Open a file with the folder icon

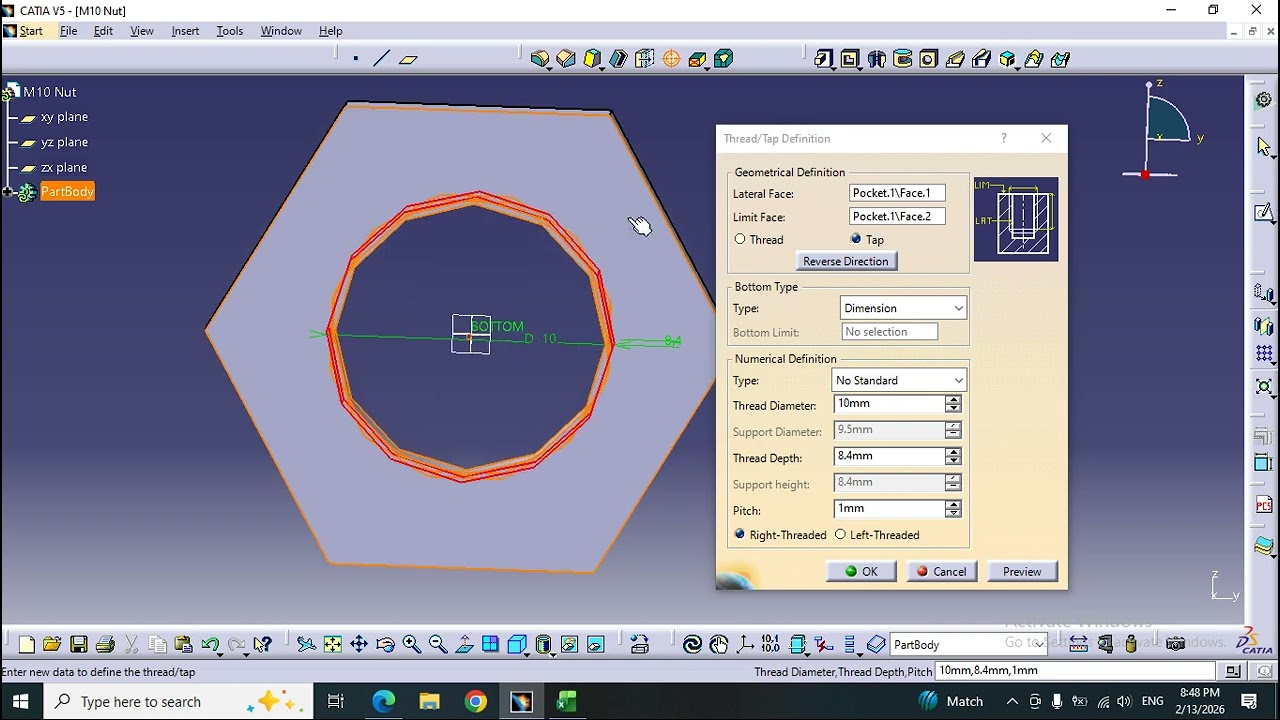[52, 645]
